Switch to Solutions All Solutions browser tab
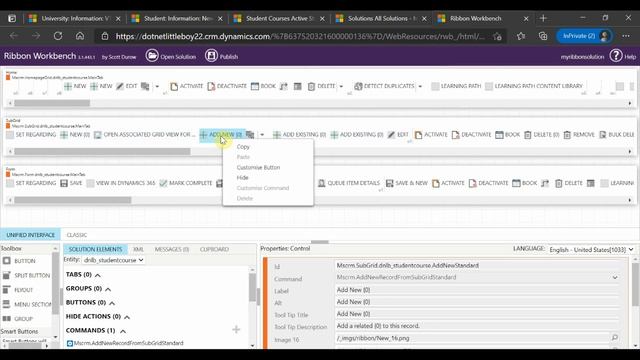The height and width of the screenshot is (360, 640). (382, 18)
